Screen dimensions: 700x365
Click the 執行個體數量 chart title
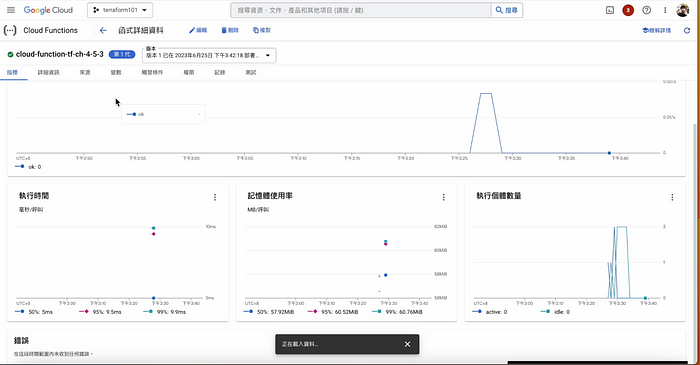point(499,196)
